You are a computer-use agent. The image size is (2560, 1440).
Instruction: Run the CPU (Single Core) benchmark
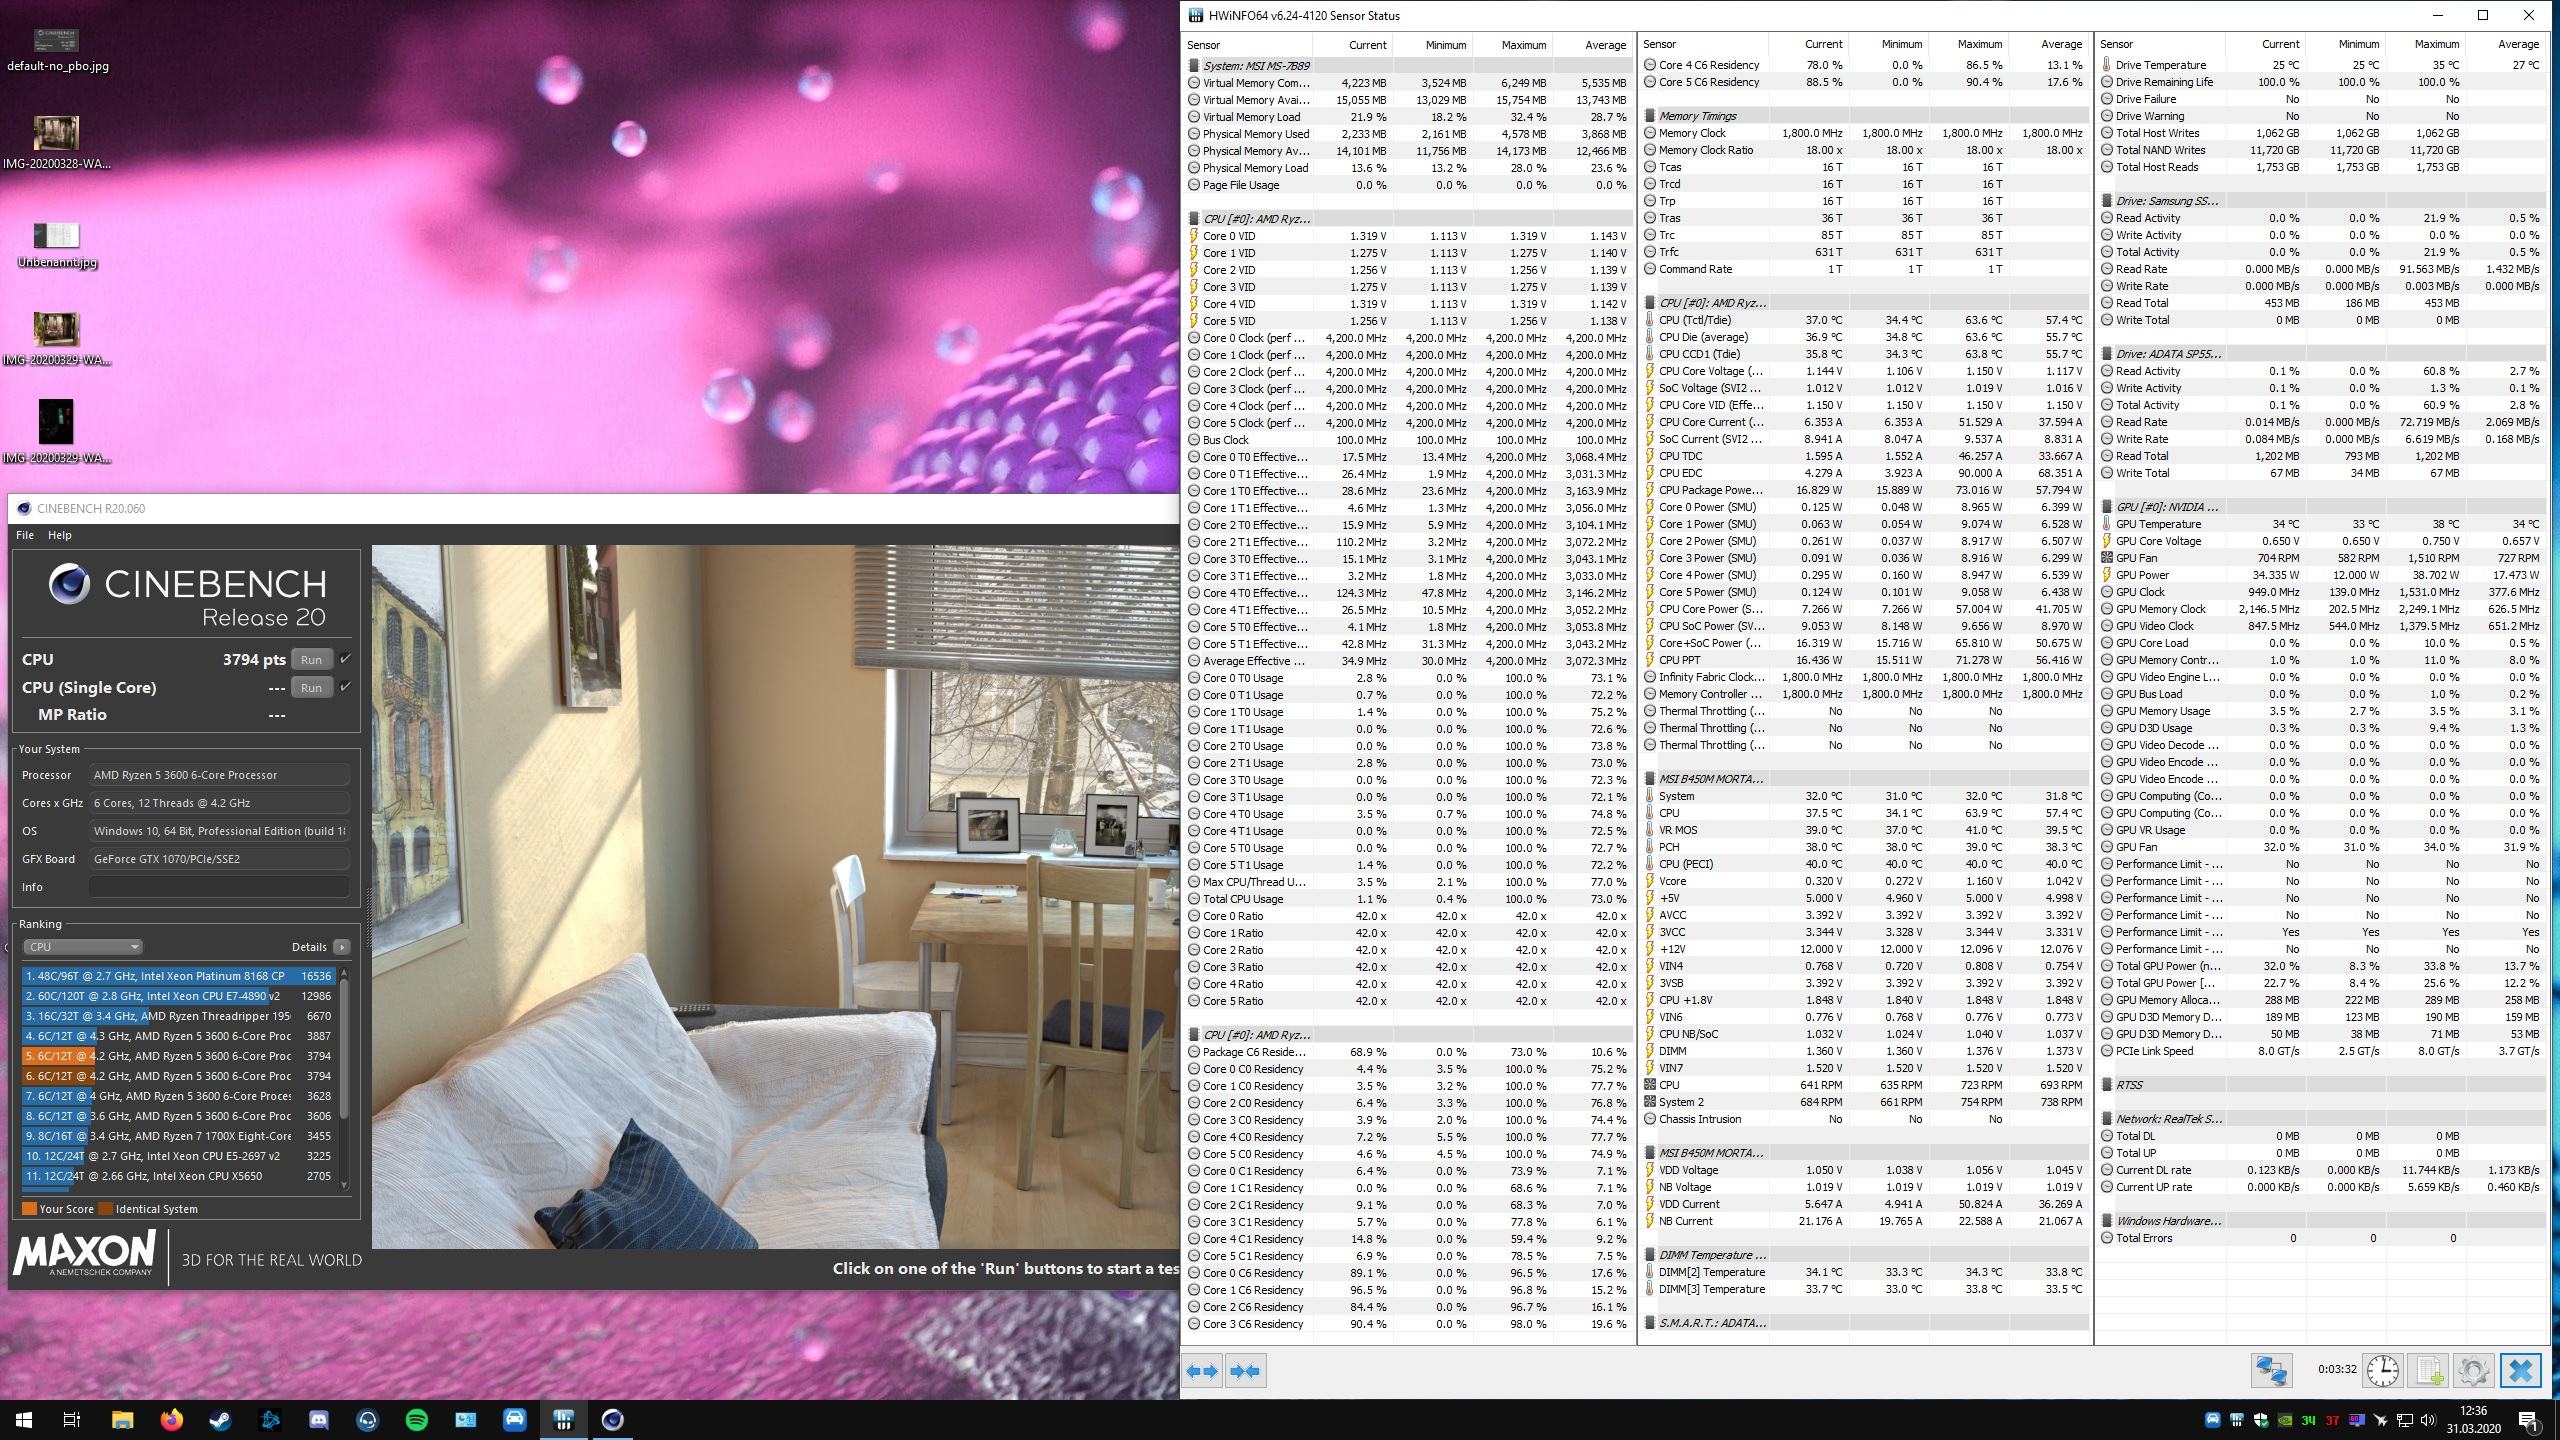pos(311,687)
